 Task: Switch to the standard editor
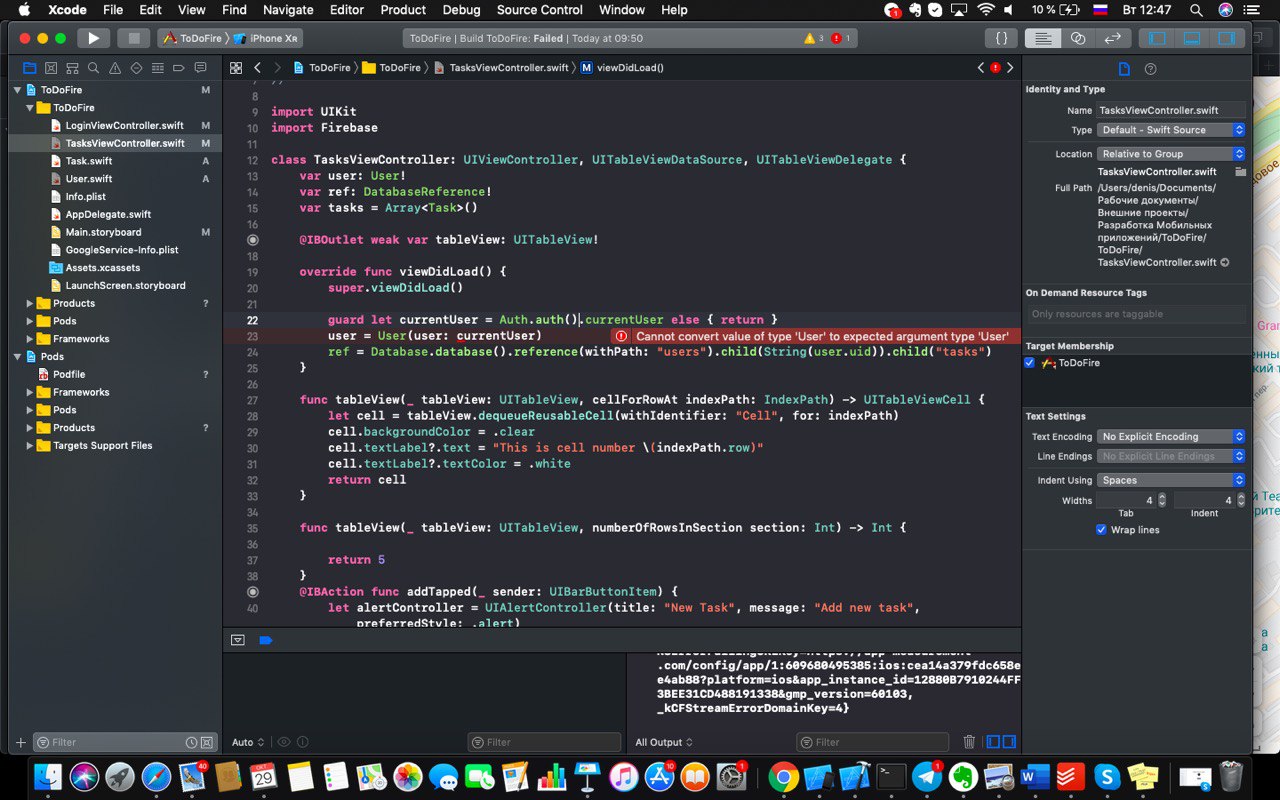(1042, 38)
